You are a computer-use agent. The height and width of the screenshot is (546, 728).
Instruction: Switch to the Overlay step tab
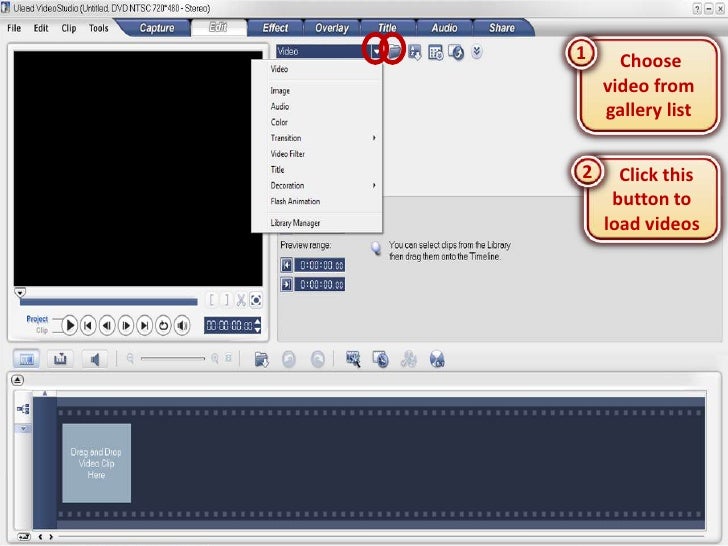(332, 28)
